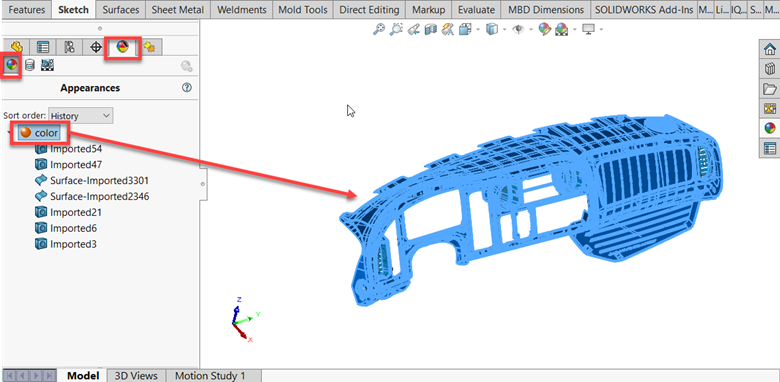Open the Sort order History dropdown
This screenshot has width=780, height=382.
click(81, 115)
